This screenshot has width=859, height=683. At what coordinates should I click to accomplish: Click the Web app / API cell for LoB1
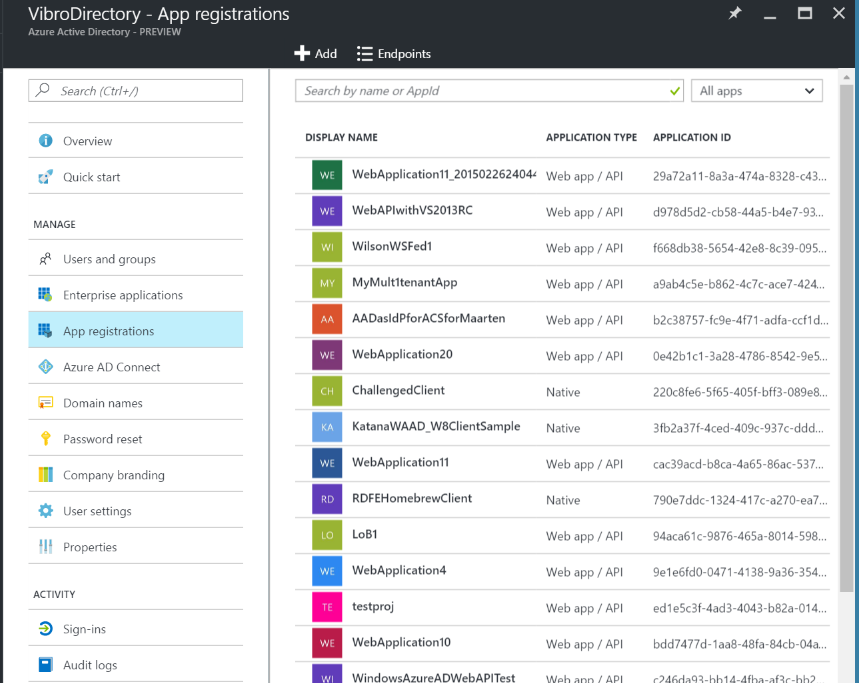(x=585, y=536)
